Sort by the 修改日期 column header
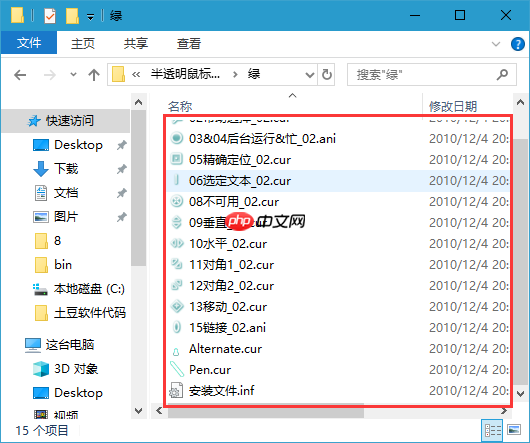This screenshot has width=530, height=443. point(453,106)
